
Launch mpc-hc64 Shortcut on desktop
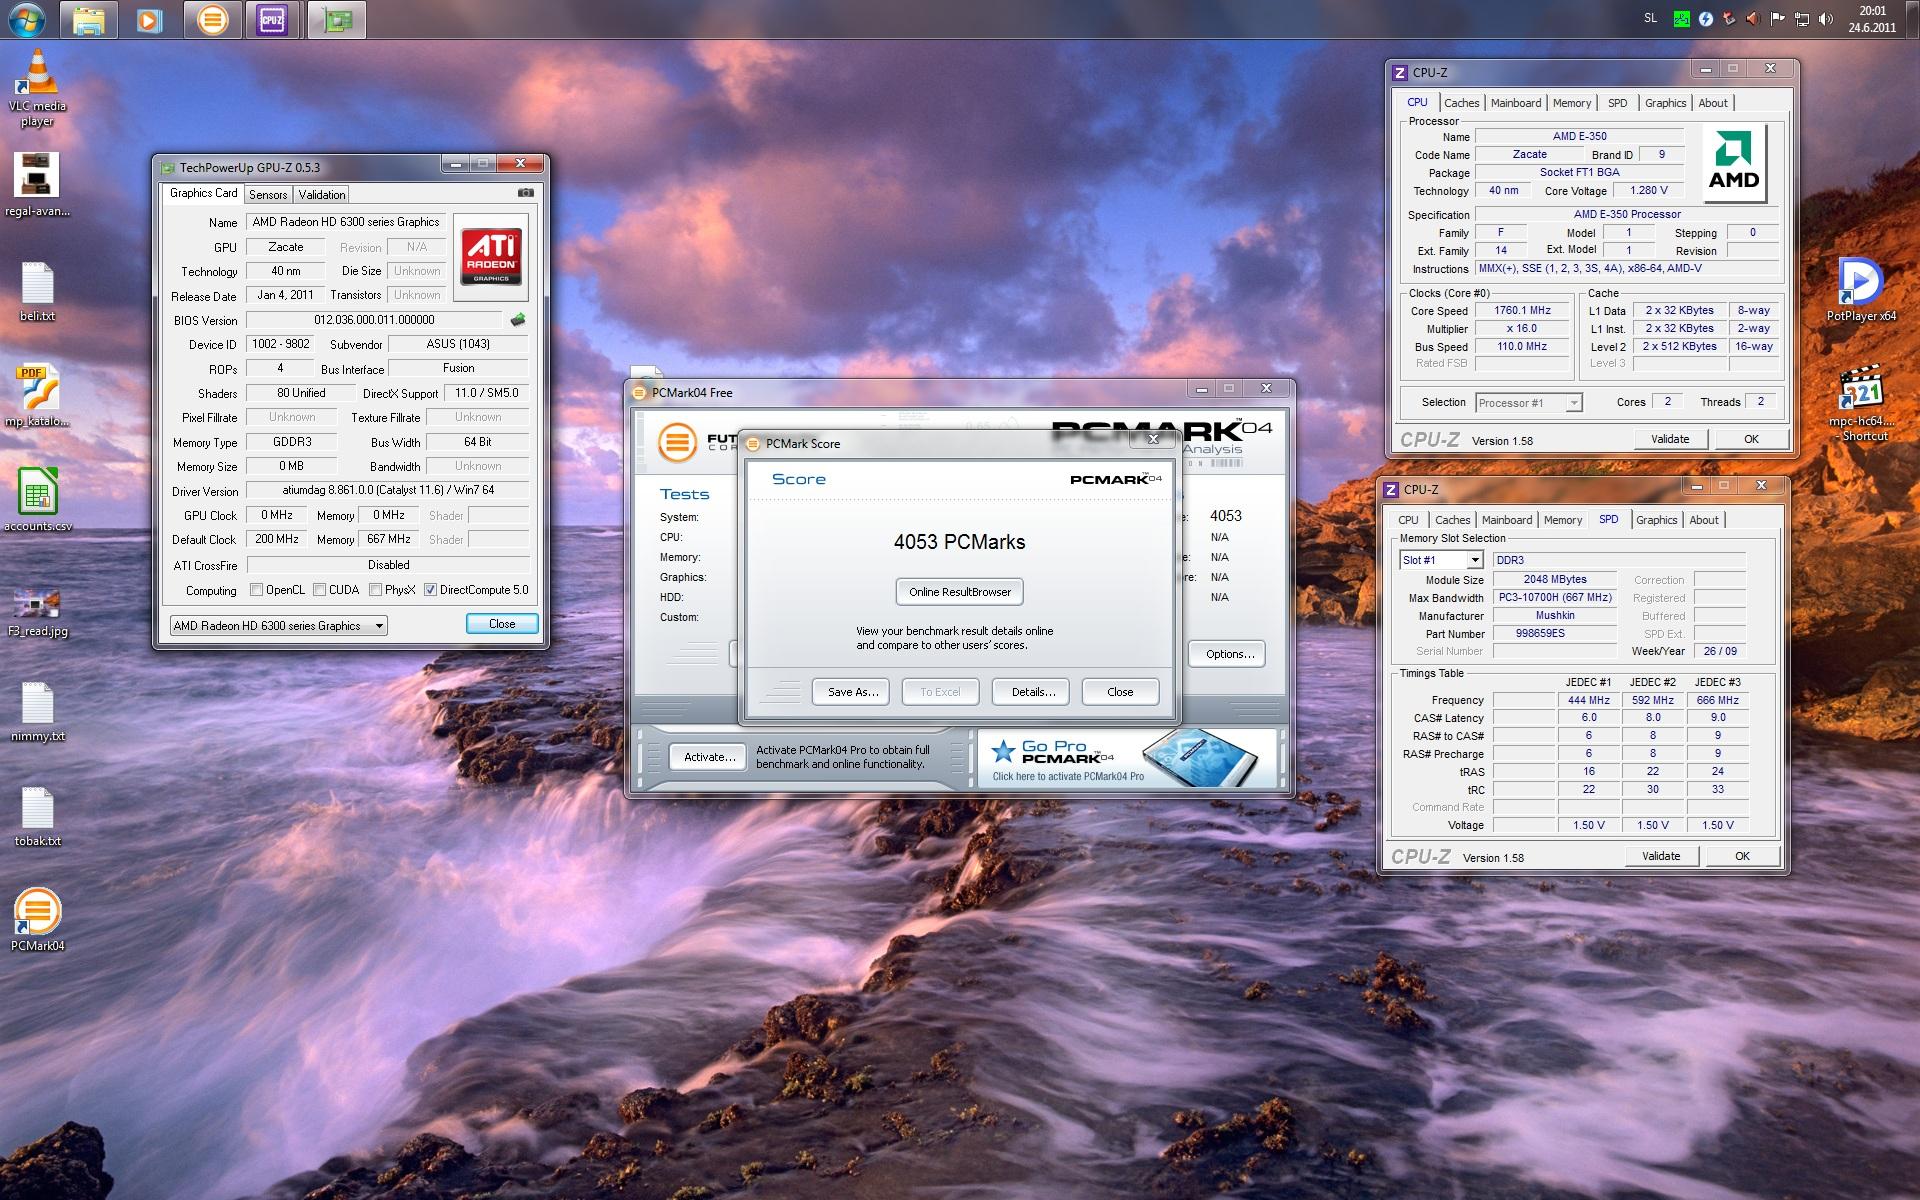(x=1861, y=403)
